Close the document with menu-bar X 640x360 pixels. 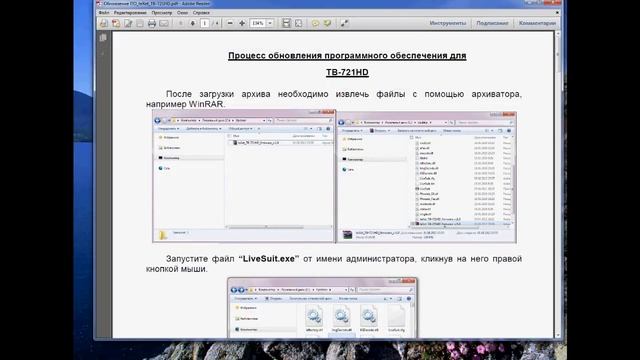[x=558, y=13]
